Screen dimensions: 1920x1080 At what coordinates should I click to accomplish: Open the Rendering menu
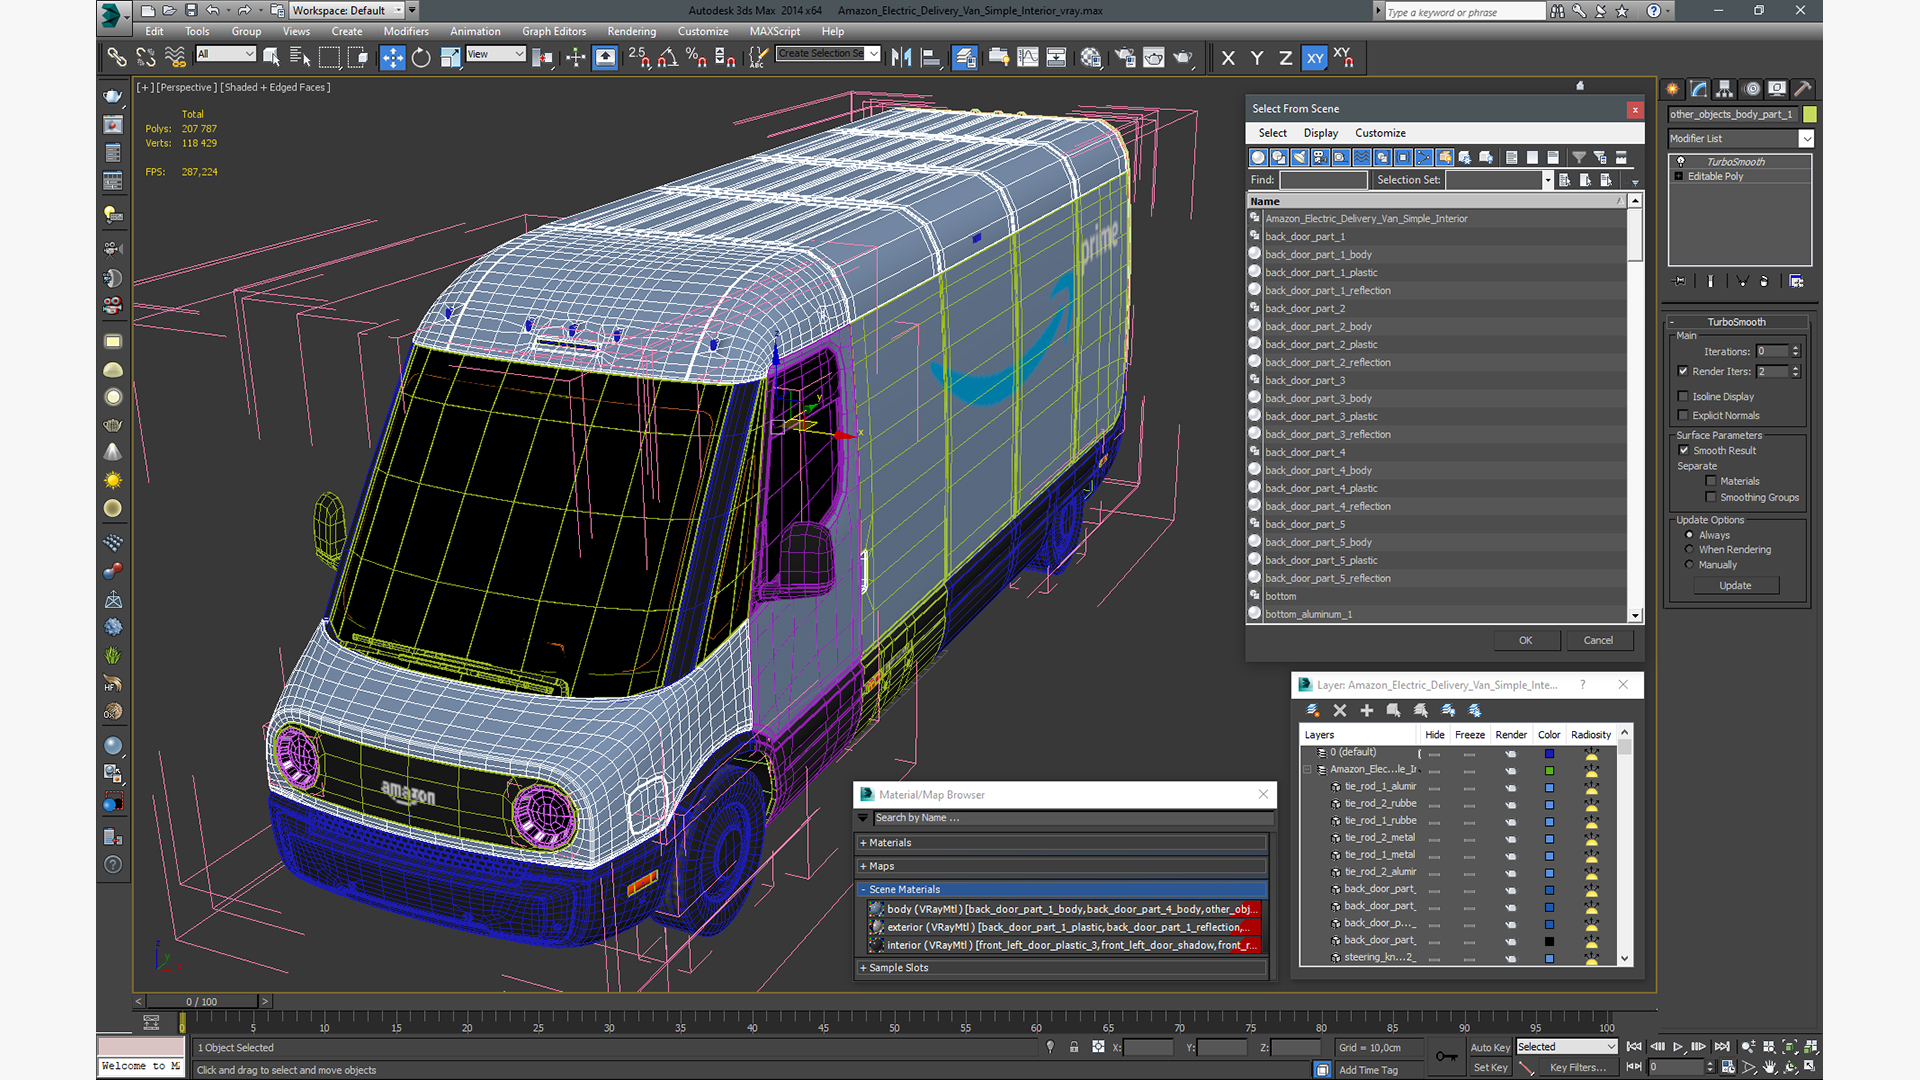(632, 31)
